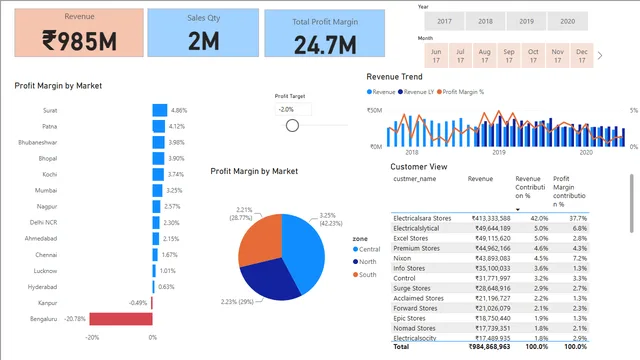Filter by Oct 17 month tile
This screenshot has height=360, width=640.
[533, 56]
